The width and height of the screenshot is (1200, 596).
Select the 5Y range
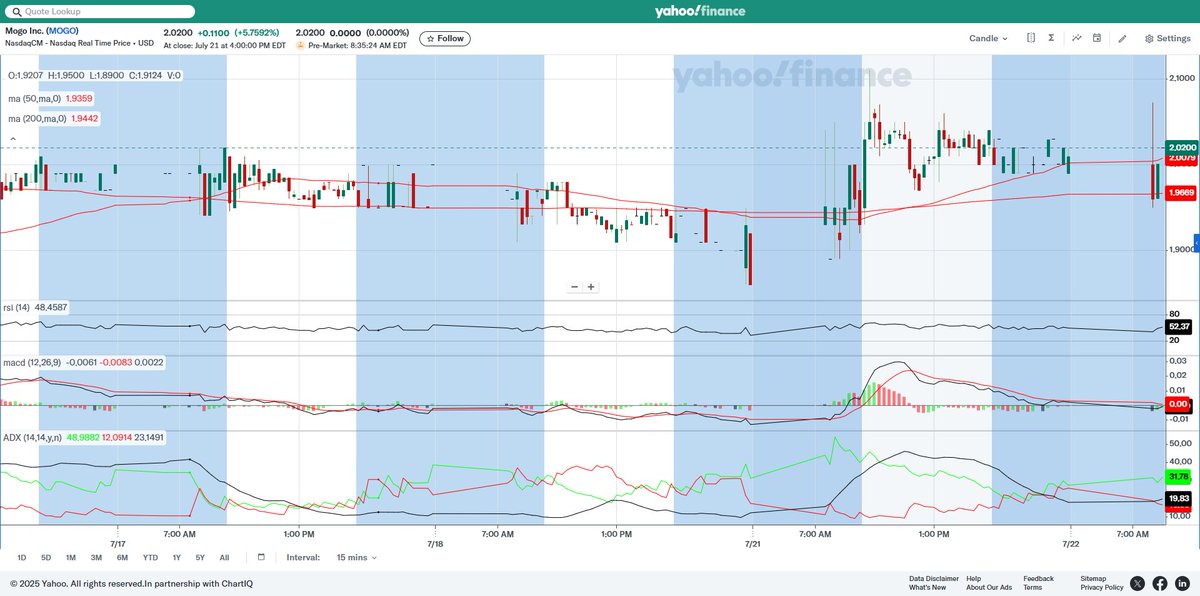(x=200, y=557)
